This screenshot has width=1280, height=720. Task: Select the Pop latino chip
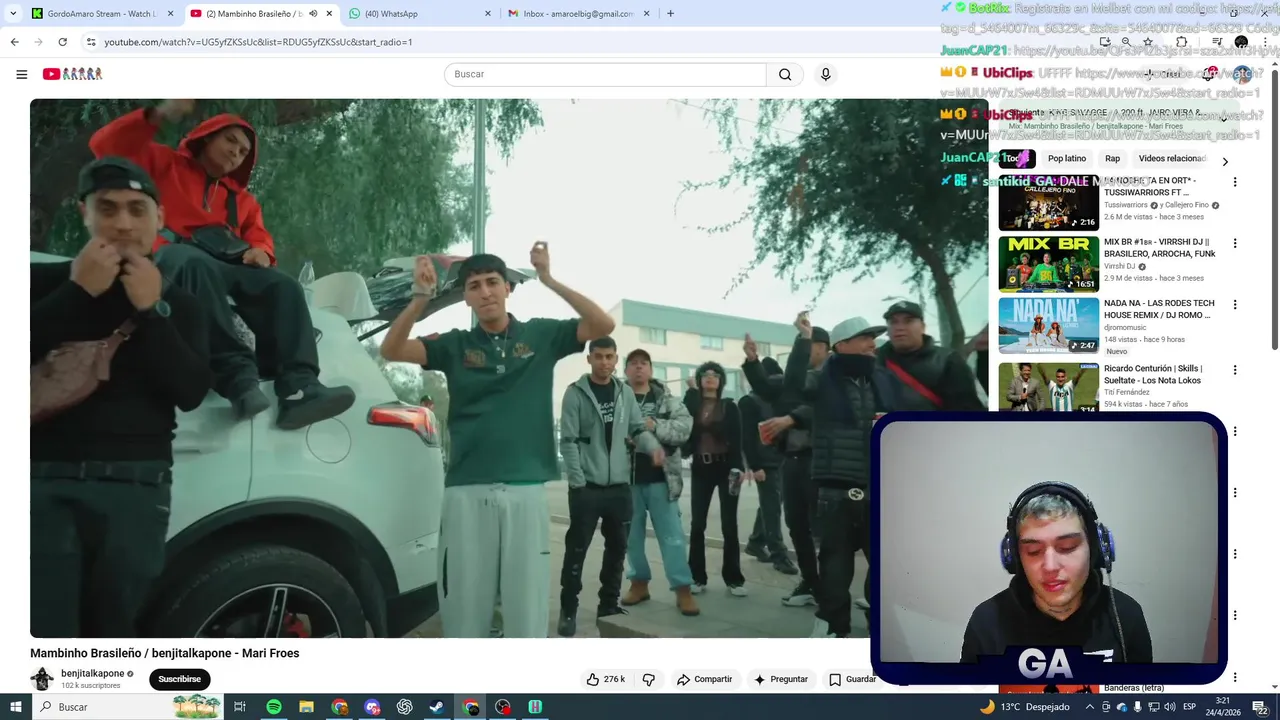(x=1067, y=159)
